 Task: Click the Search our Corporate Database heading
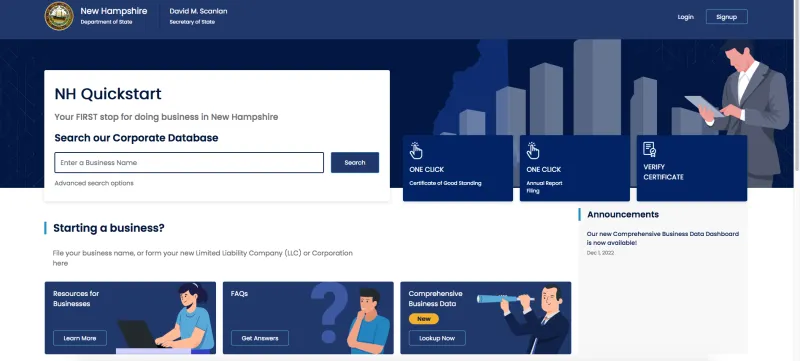pos(136,138)
